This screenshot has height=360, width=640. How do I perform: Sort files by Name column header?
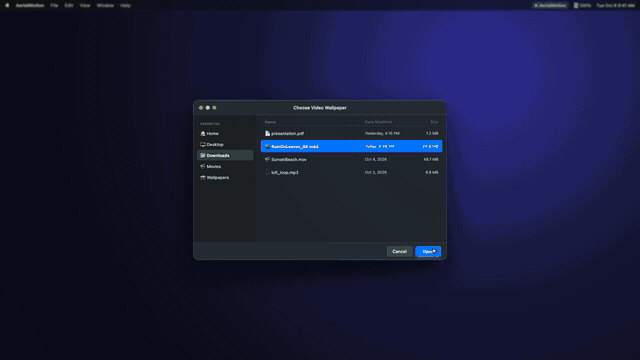pos(270,122)
